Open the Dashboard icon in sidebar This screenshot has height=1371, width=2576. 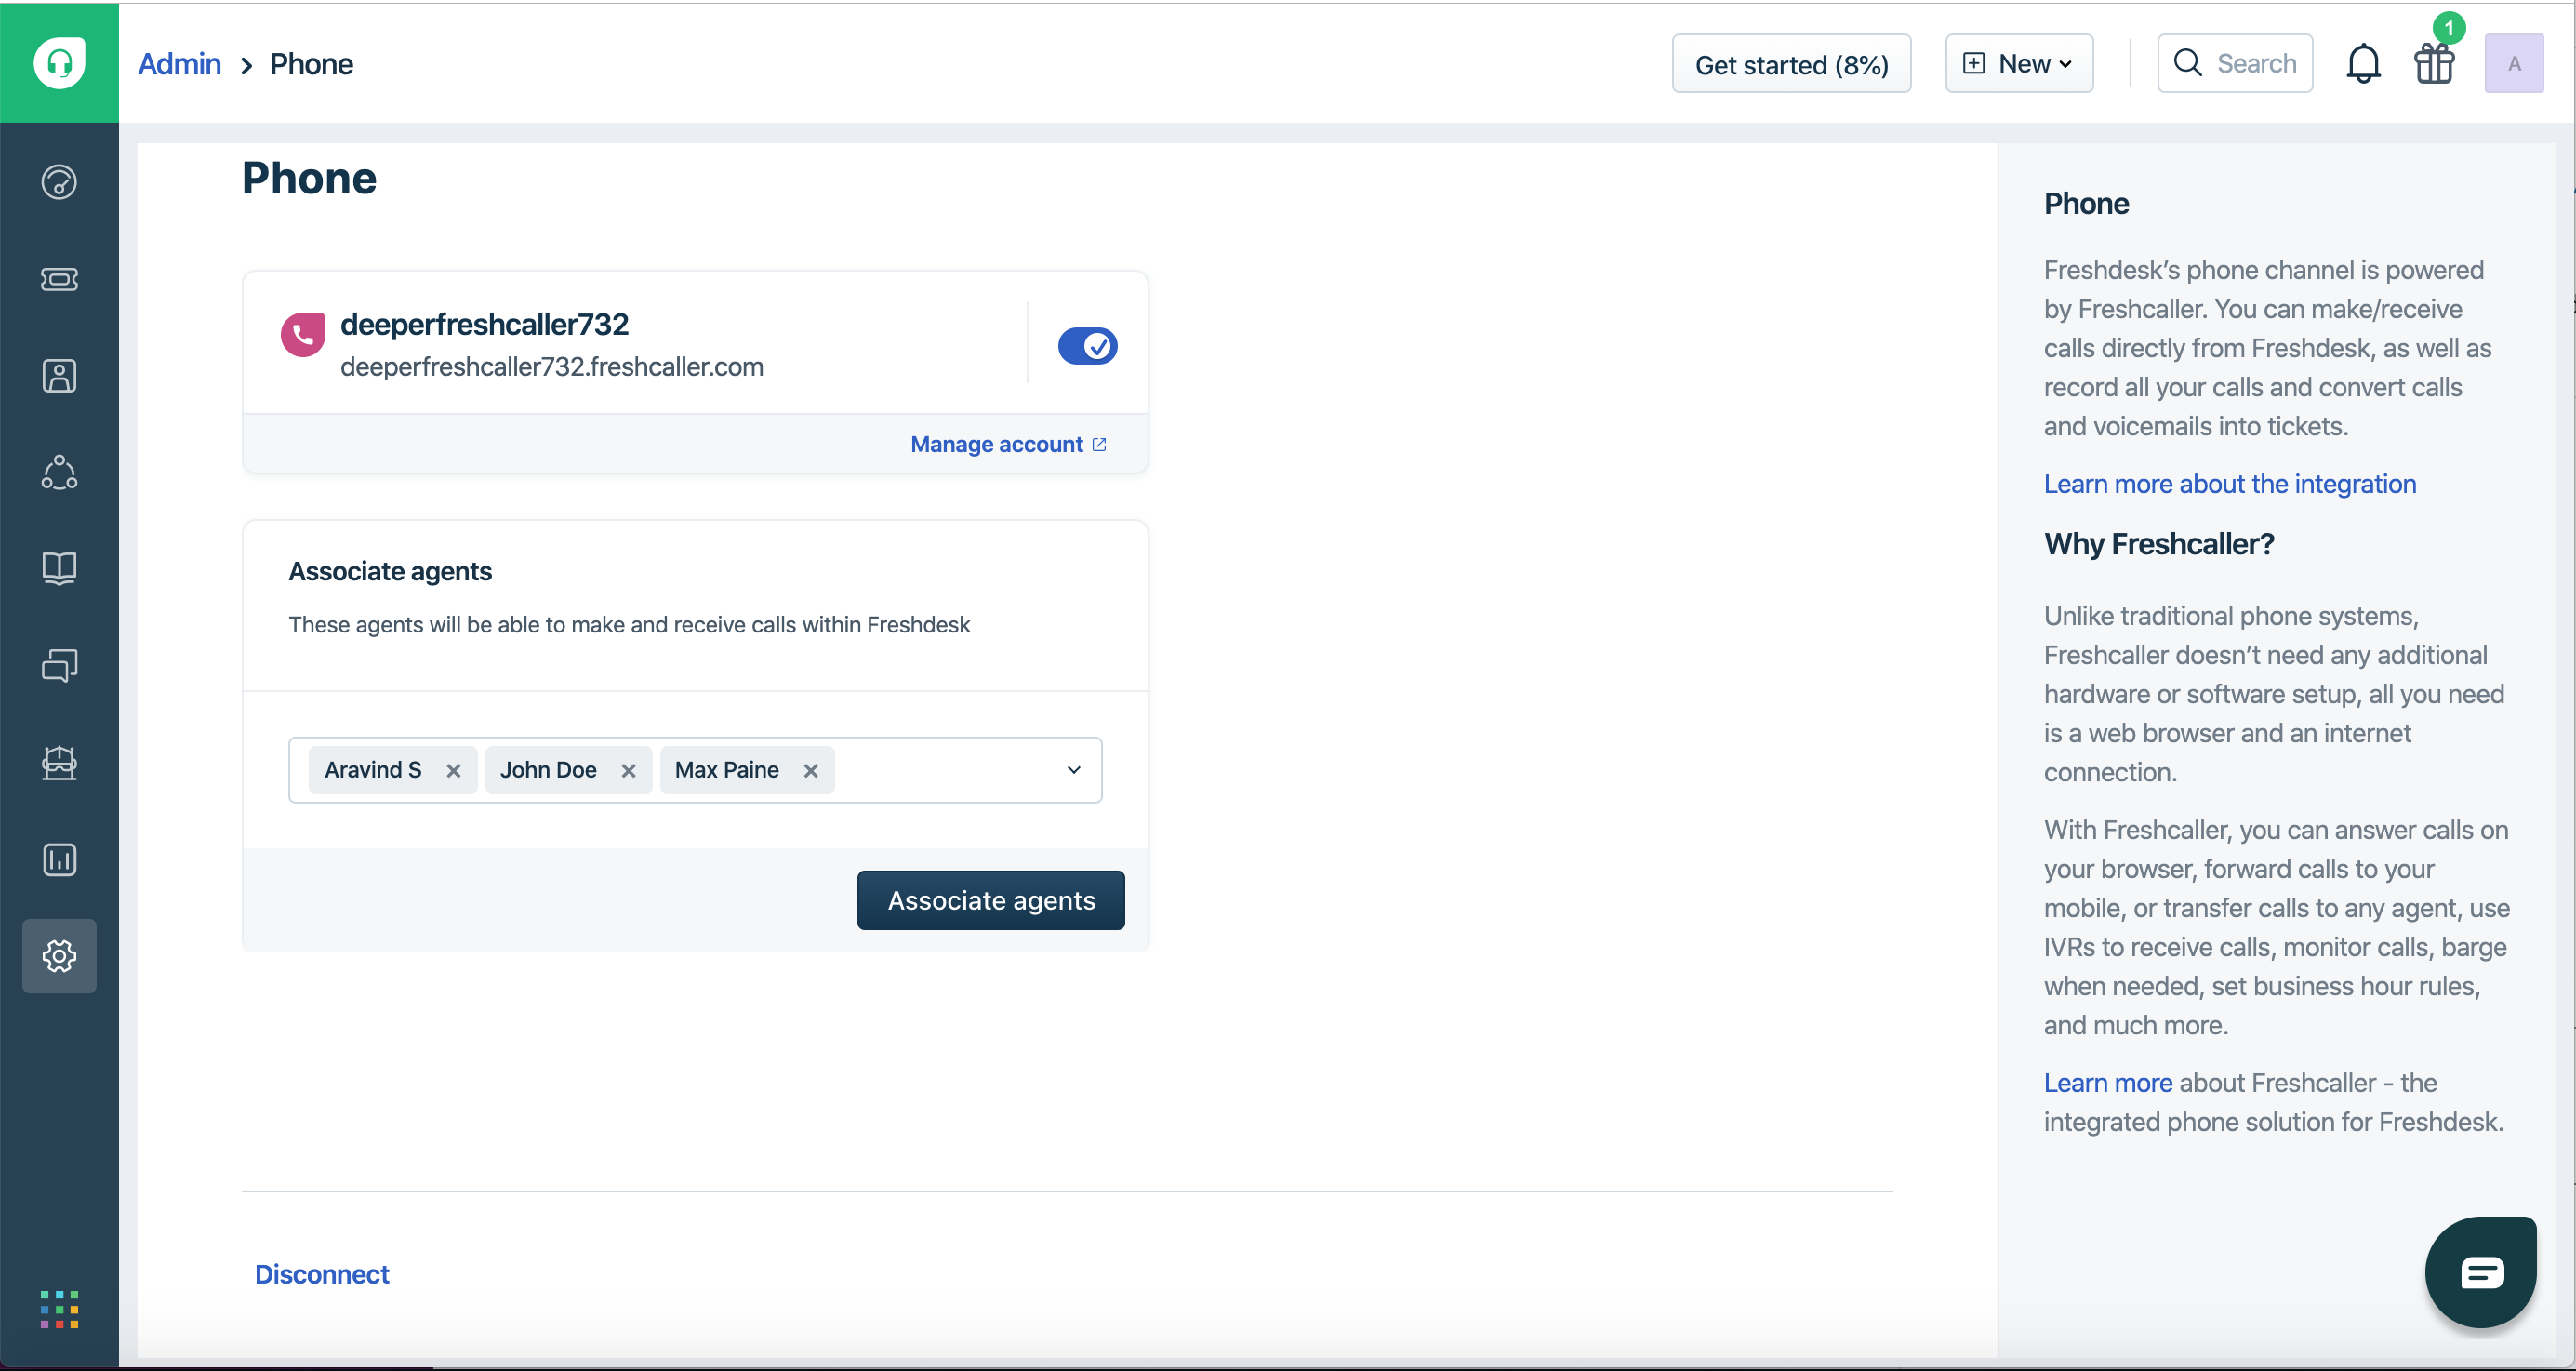point(59,182)
